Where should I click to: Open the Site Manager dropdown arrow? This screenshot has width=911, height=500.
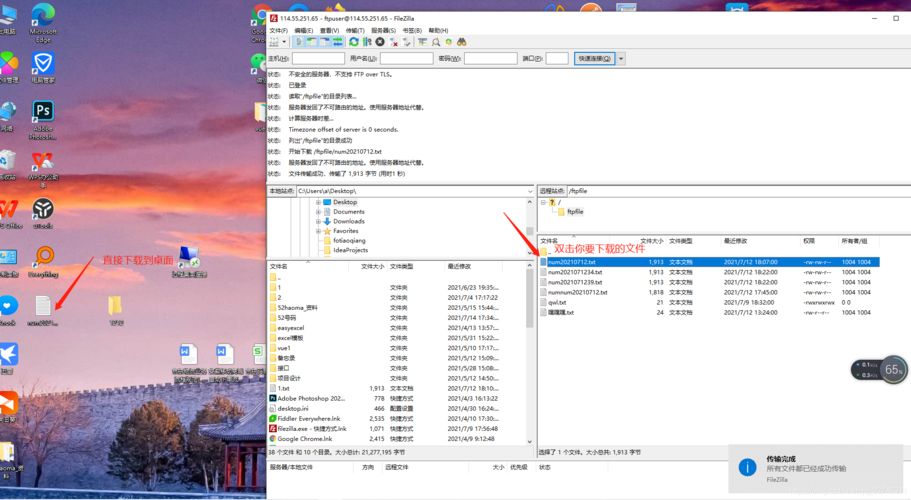click(x=284, y=42)
